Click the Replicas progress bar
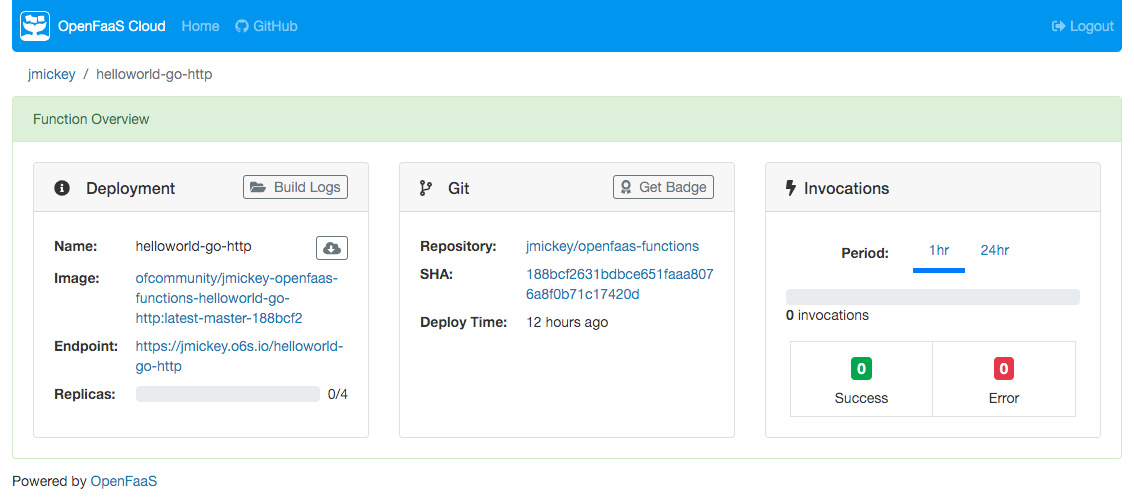The height and width of the screenshot is (501, 1134). (228, 394)
